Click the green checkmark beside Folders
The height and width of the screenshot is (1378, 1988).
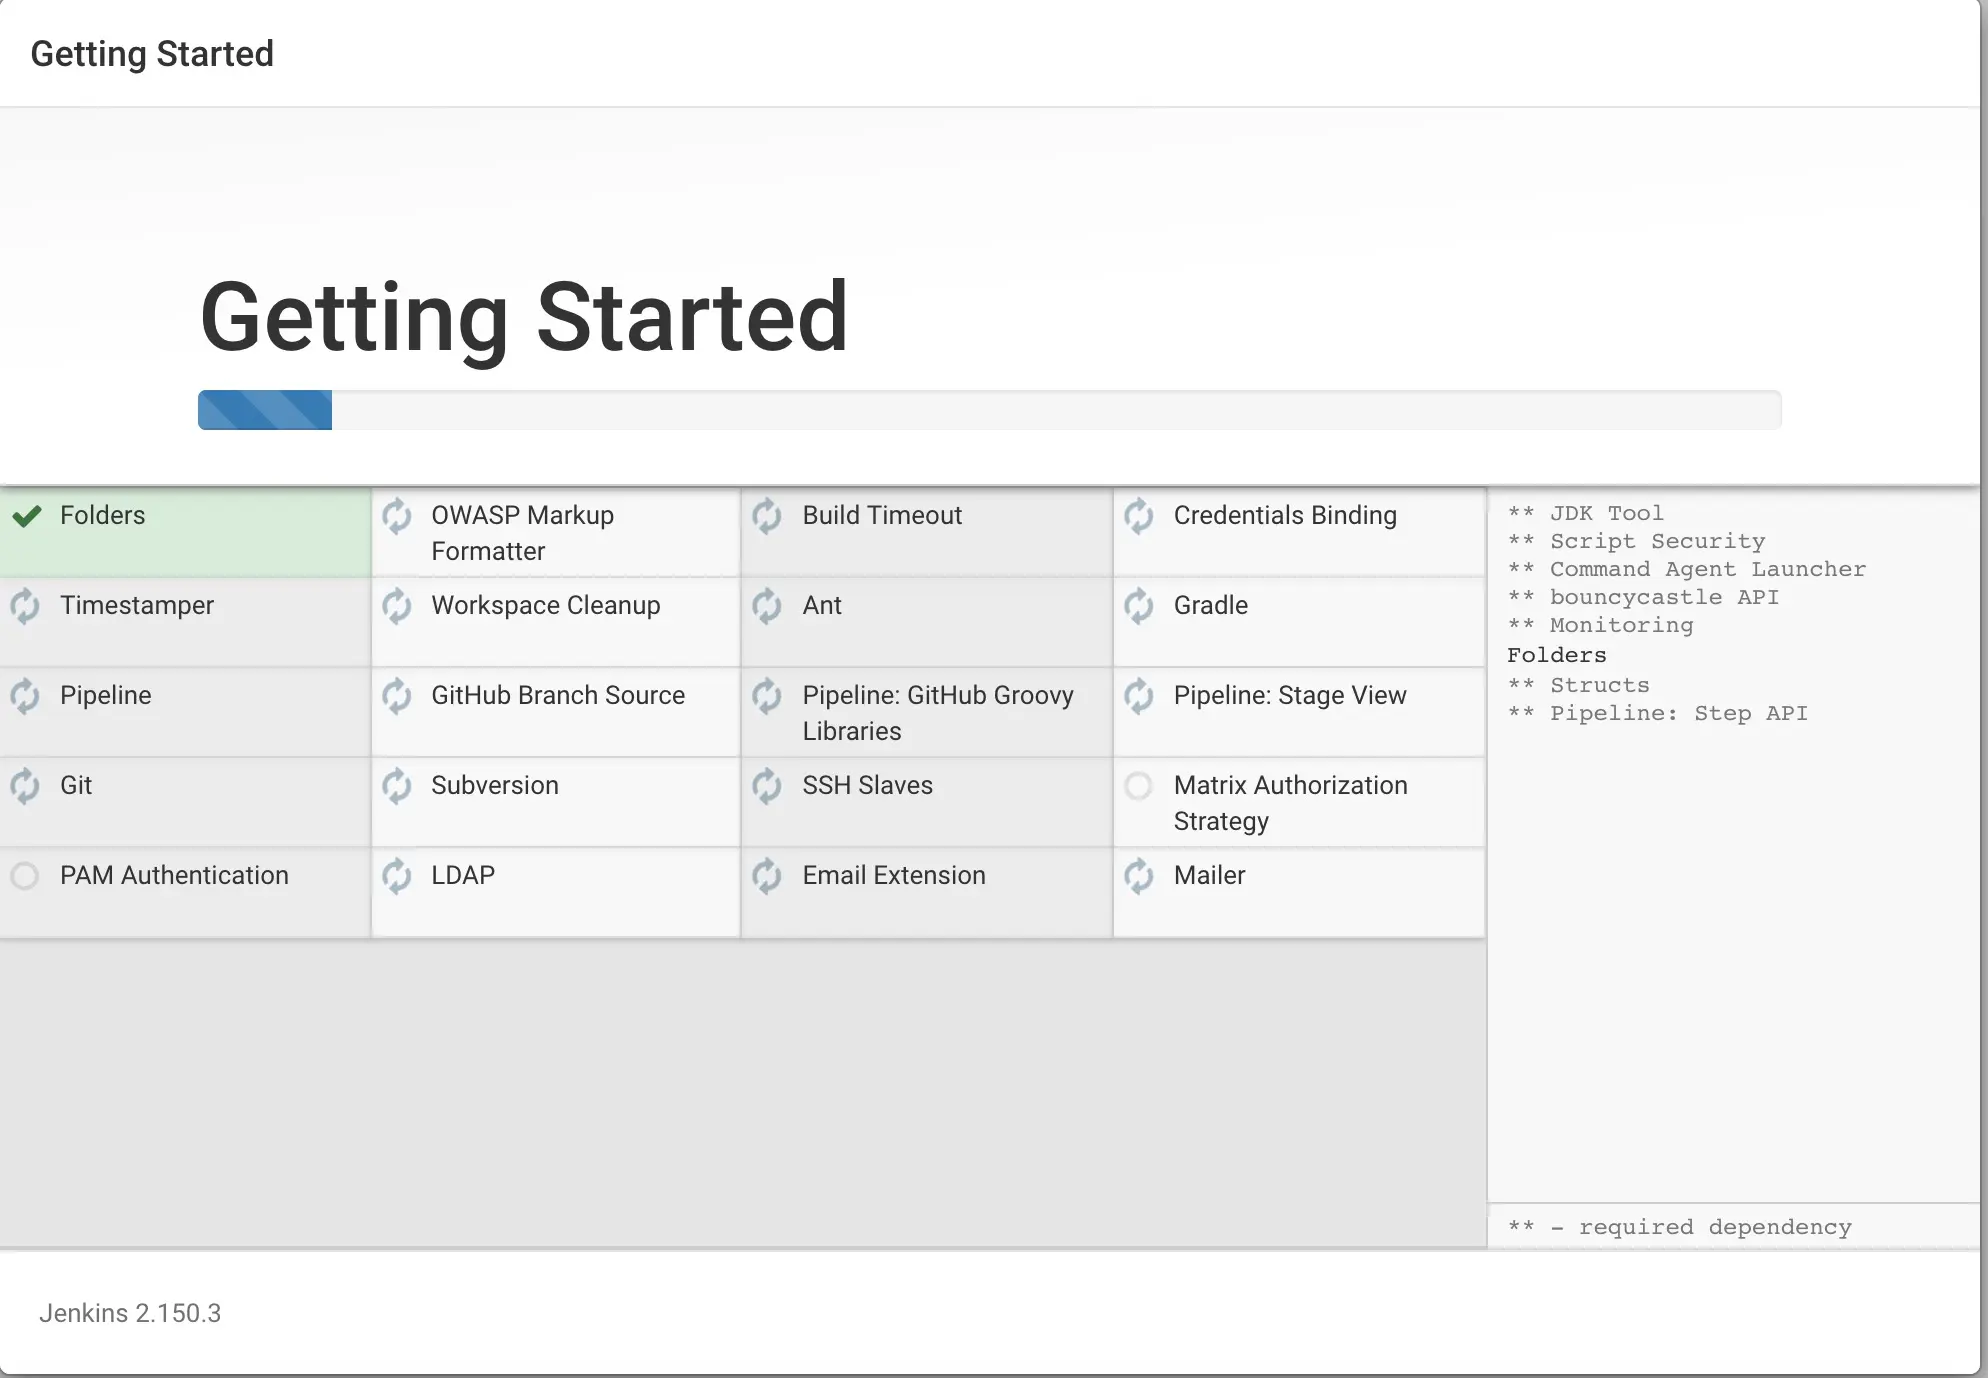(27, 516)
